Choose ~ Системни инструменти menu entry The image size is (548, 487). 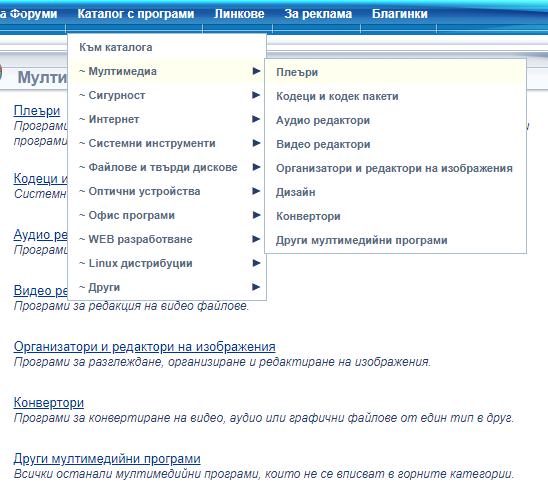[x=167, y=143]
